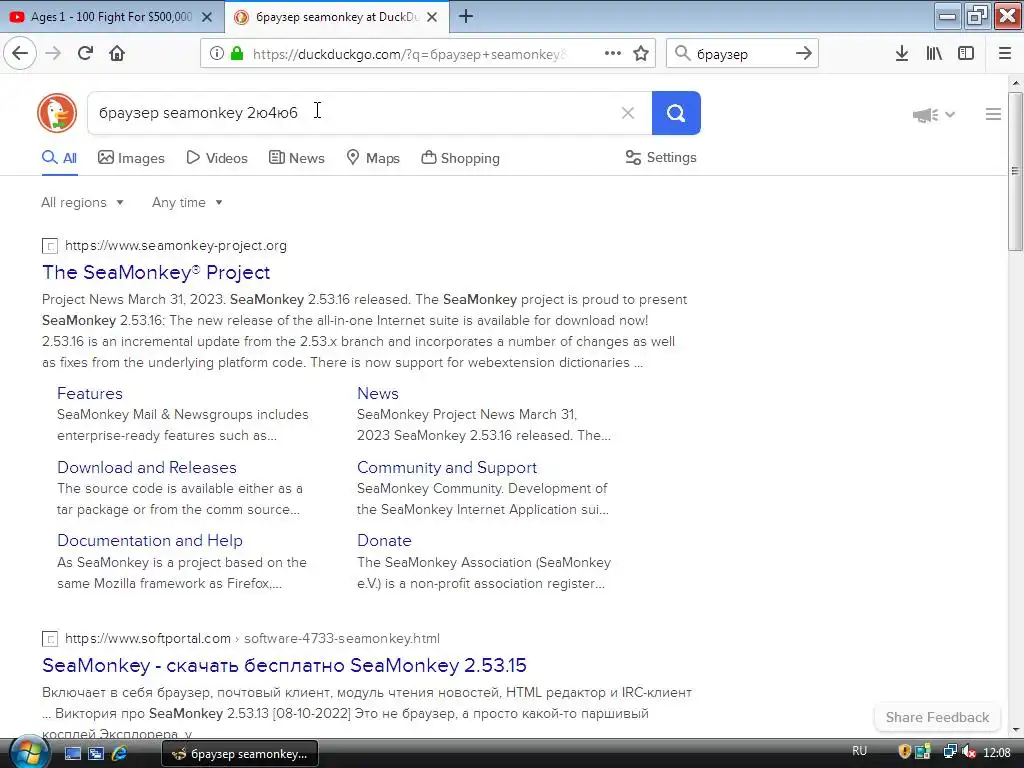Click the toolbar search field
The width and height of the screenshot is (1024, 768).
[741, 54]
